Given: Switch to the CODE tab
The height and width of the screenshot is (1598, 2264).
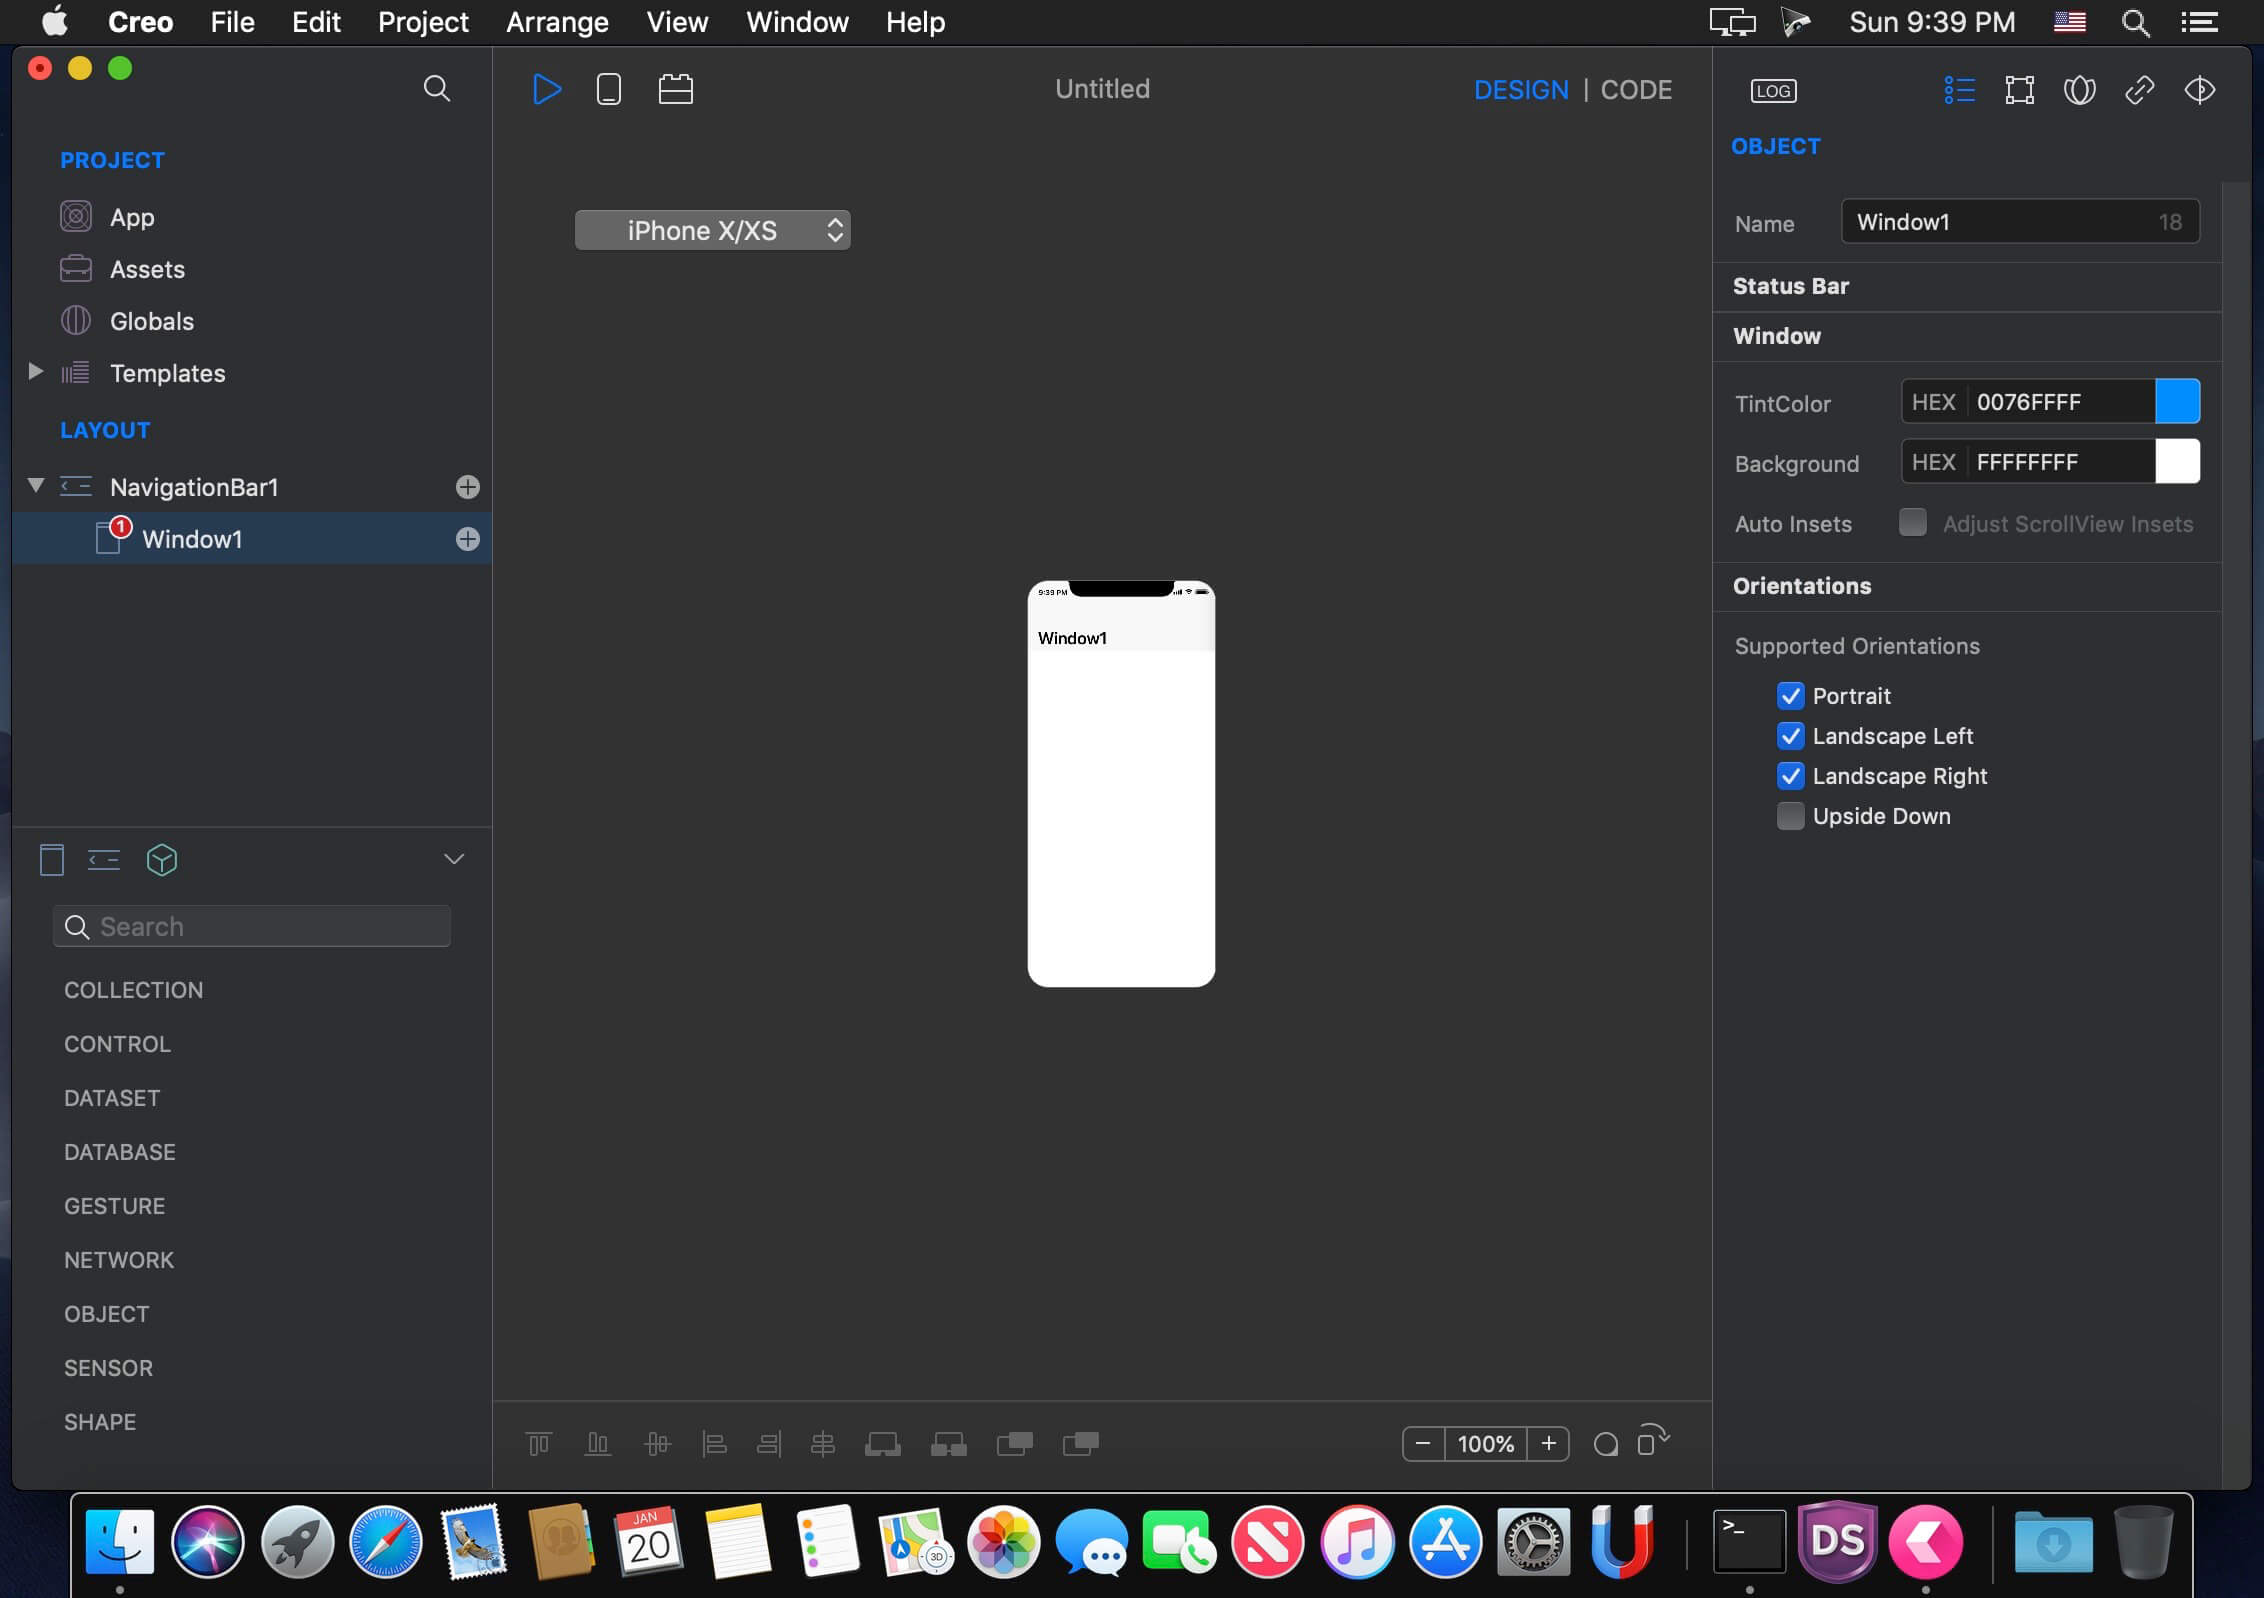Looking at the screenshot, I should (x=1636, y=90).
